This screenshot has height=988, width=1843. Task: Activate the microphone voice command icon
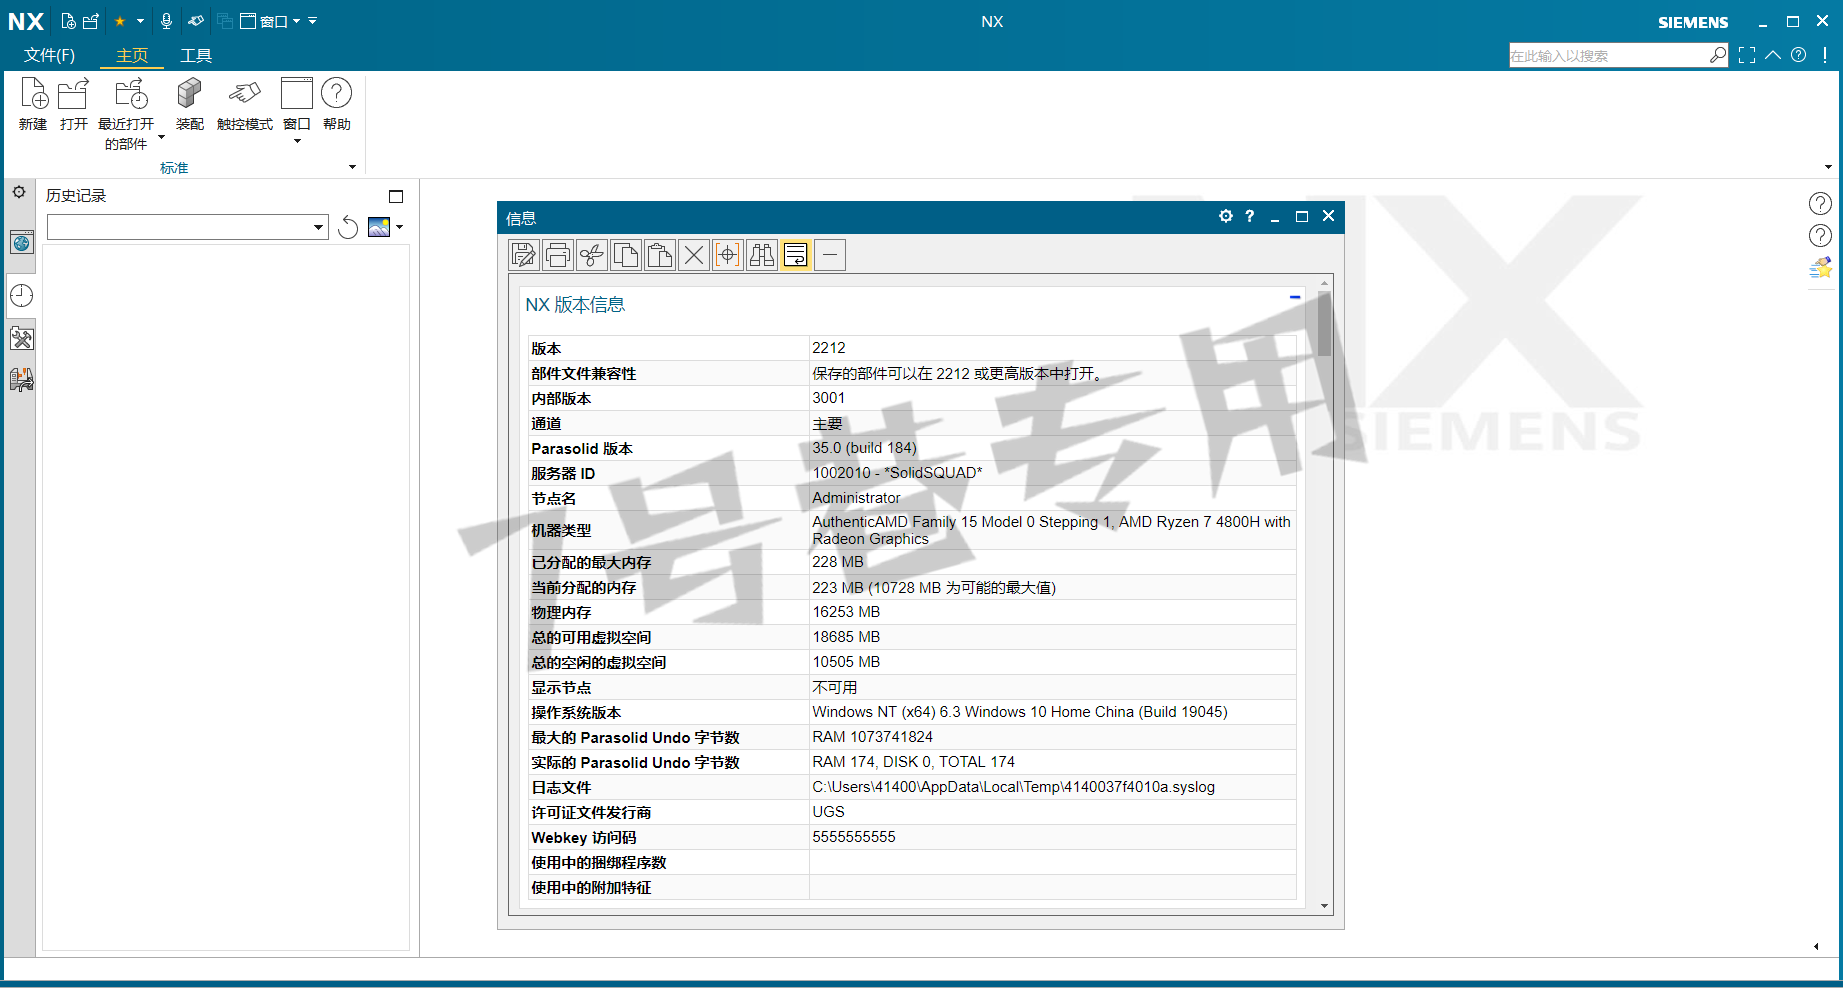click(x=167, y=21)
